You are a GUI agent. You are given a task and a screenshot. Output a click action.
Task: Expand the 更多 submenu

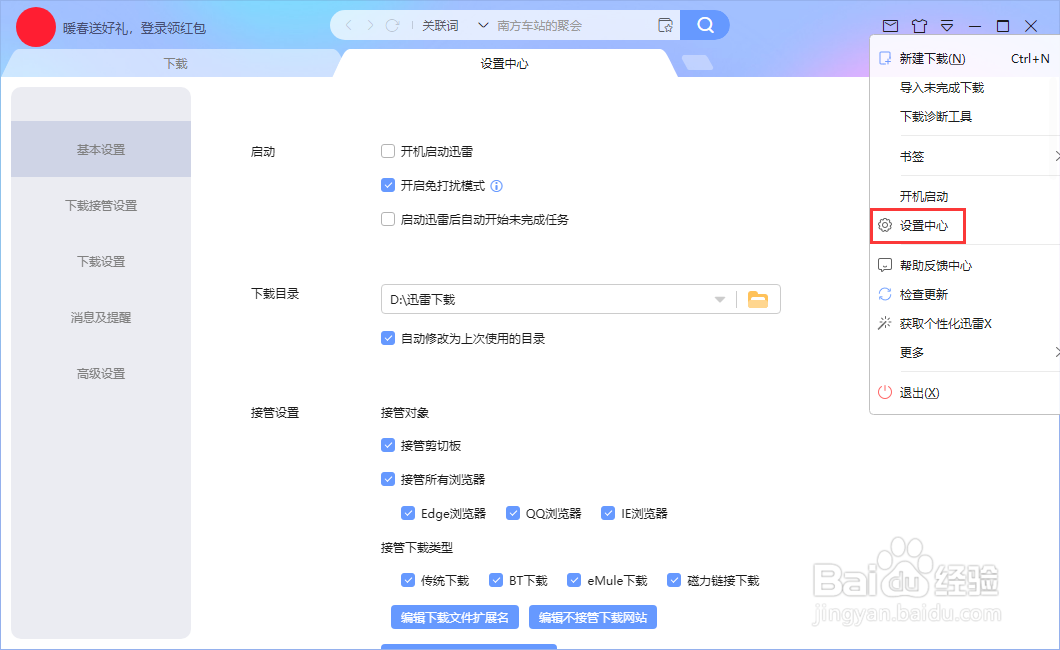(x=1056, y=351)
